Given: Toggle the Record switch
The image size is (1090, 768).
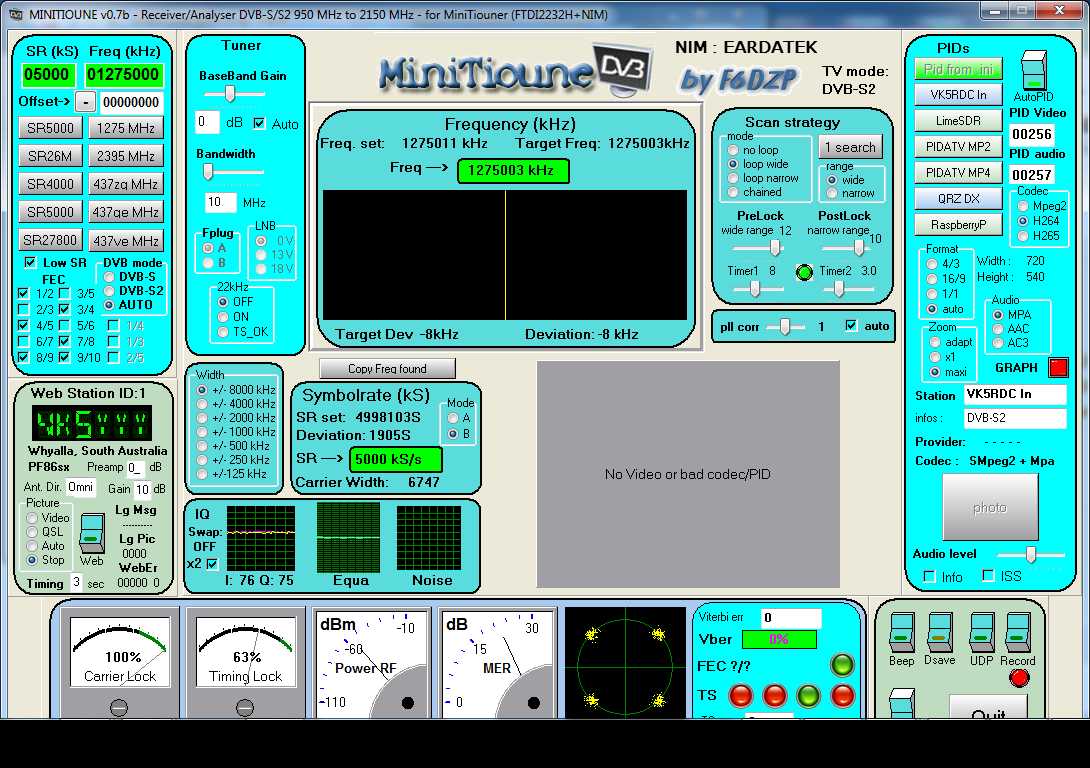Looking at the screenshot, I should pyautogui.click(x=1018, y=632).
